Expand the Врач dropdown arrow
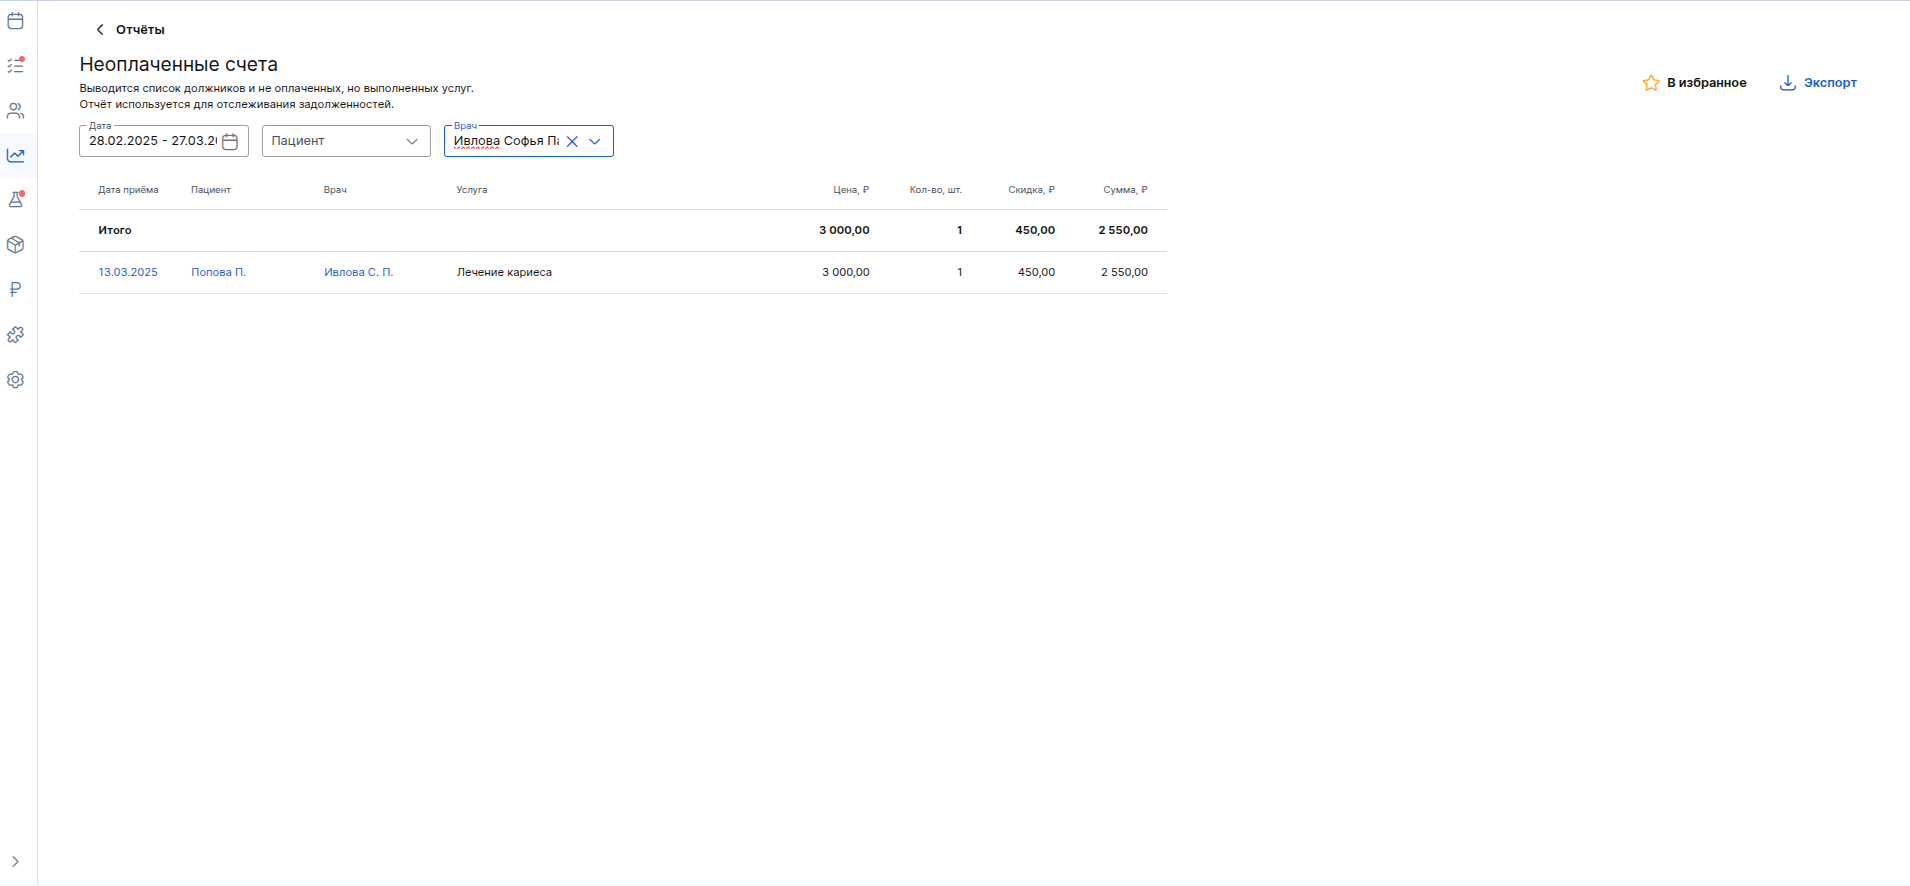 click(x=595, y=141)
